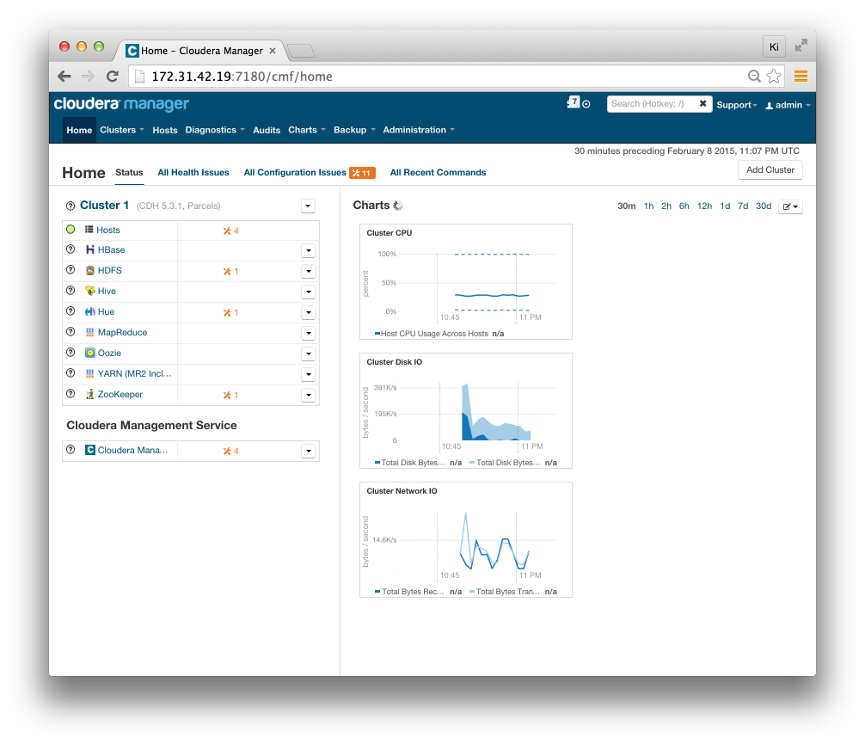Select the Status tab
Viewport: 865px width, 744px height.
(129, 172)
